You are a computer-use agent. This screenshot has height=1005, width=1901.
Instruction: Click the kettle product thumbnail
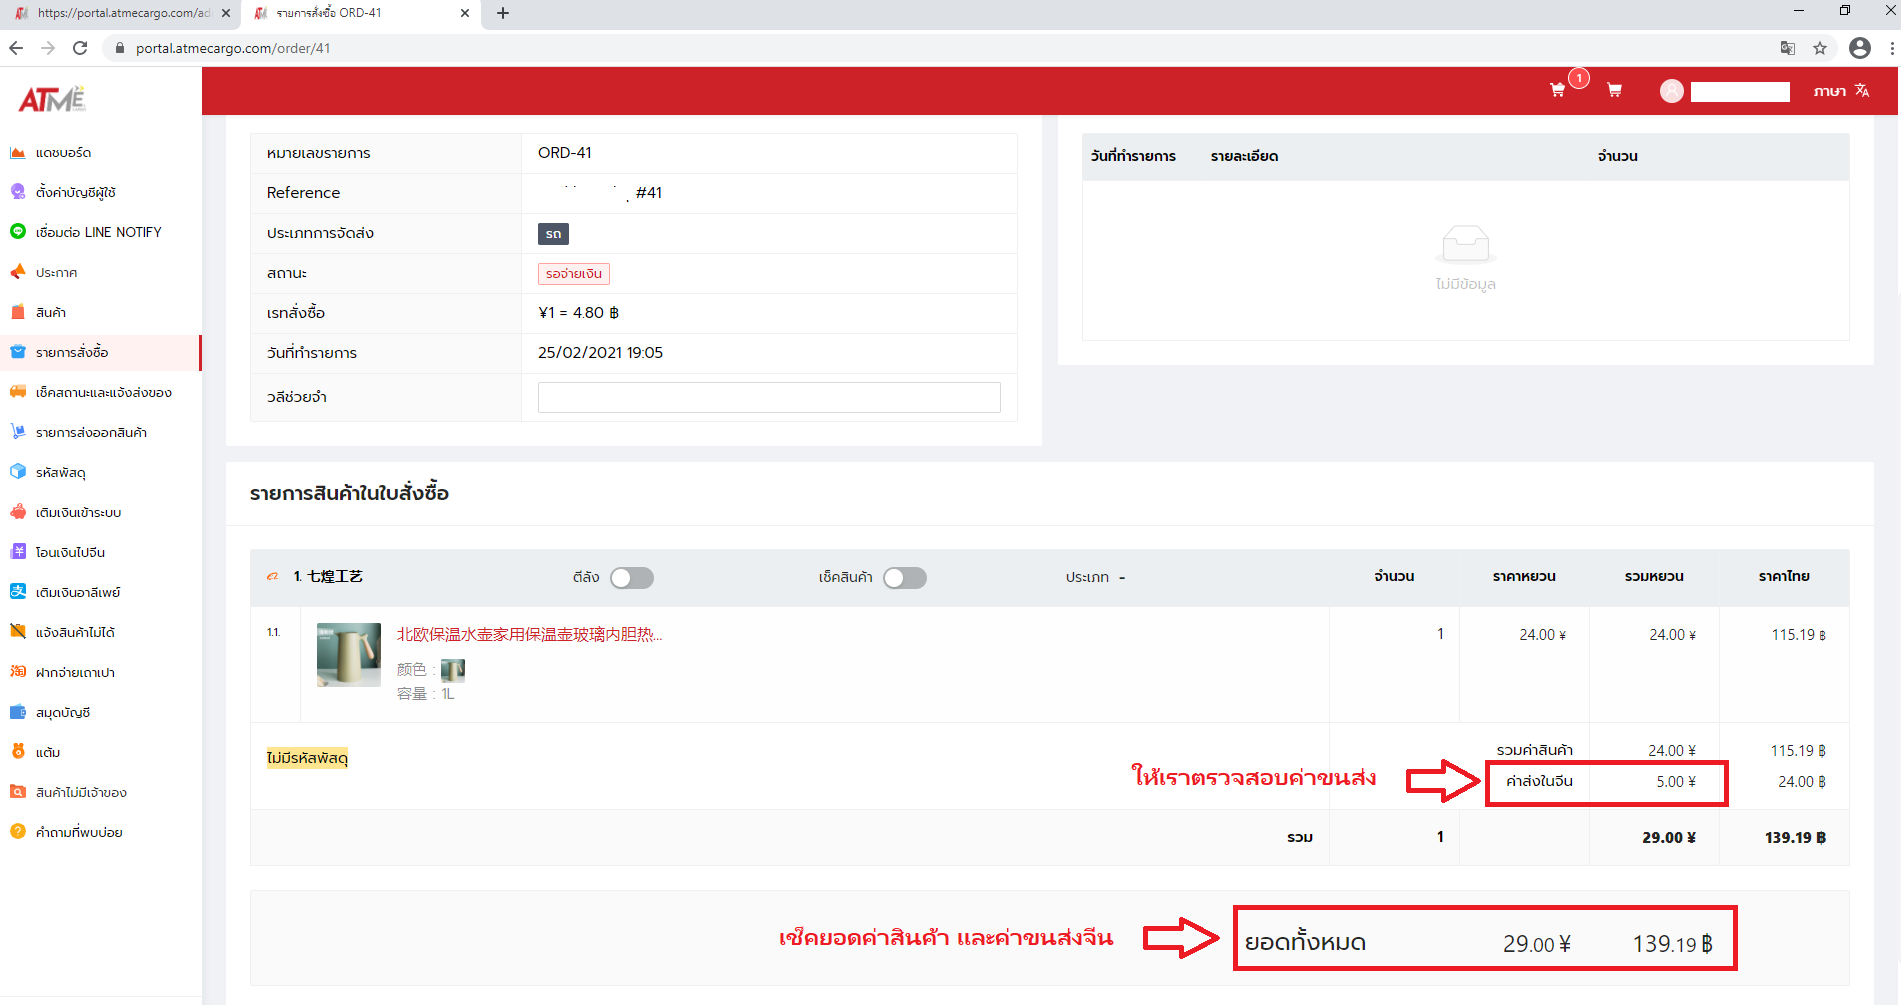point(348,655)
